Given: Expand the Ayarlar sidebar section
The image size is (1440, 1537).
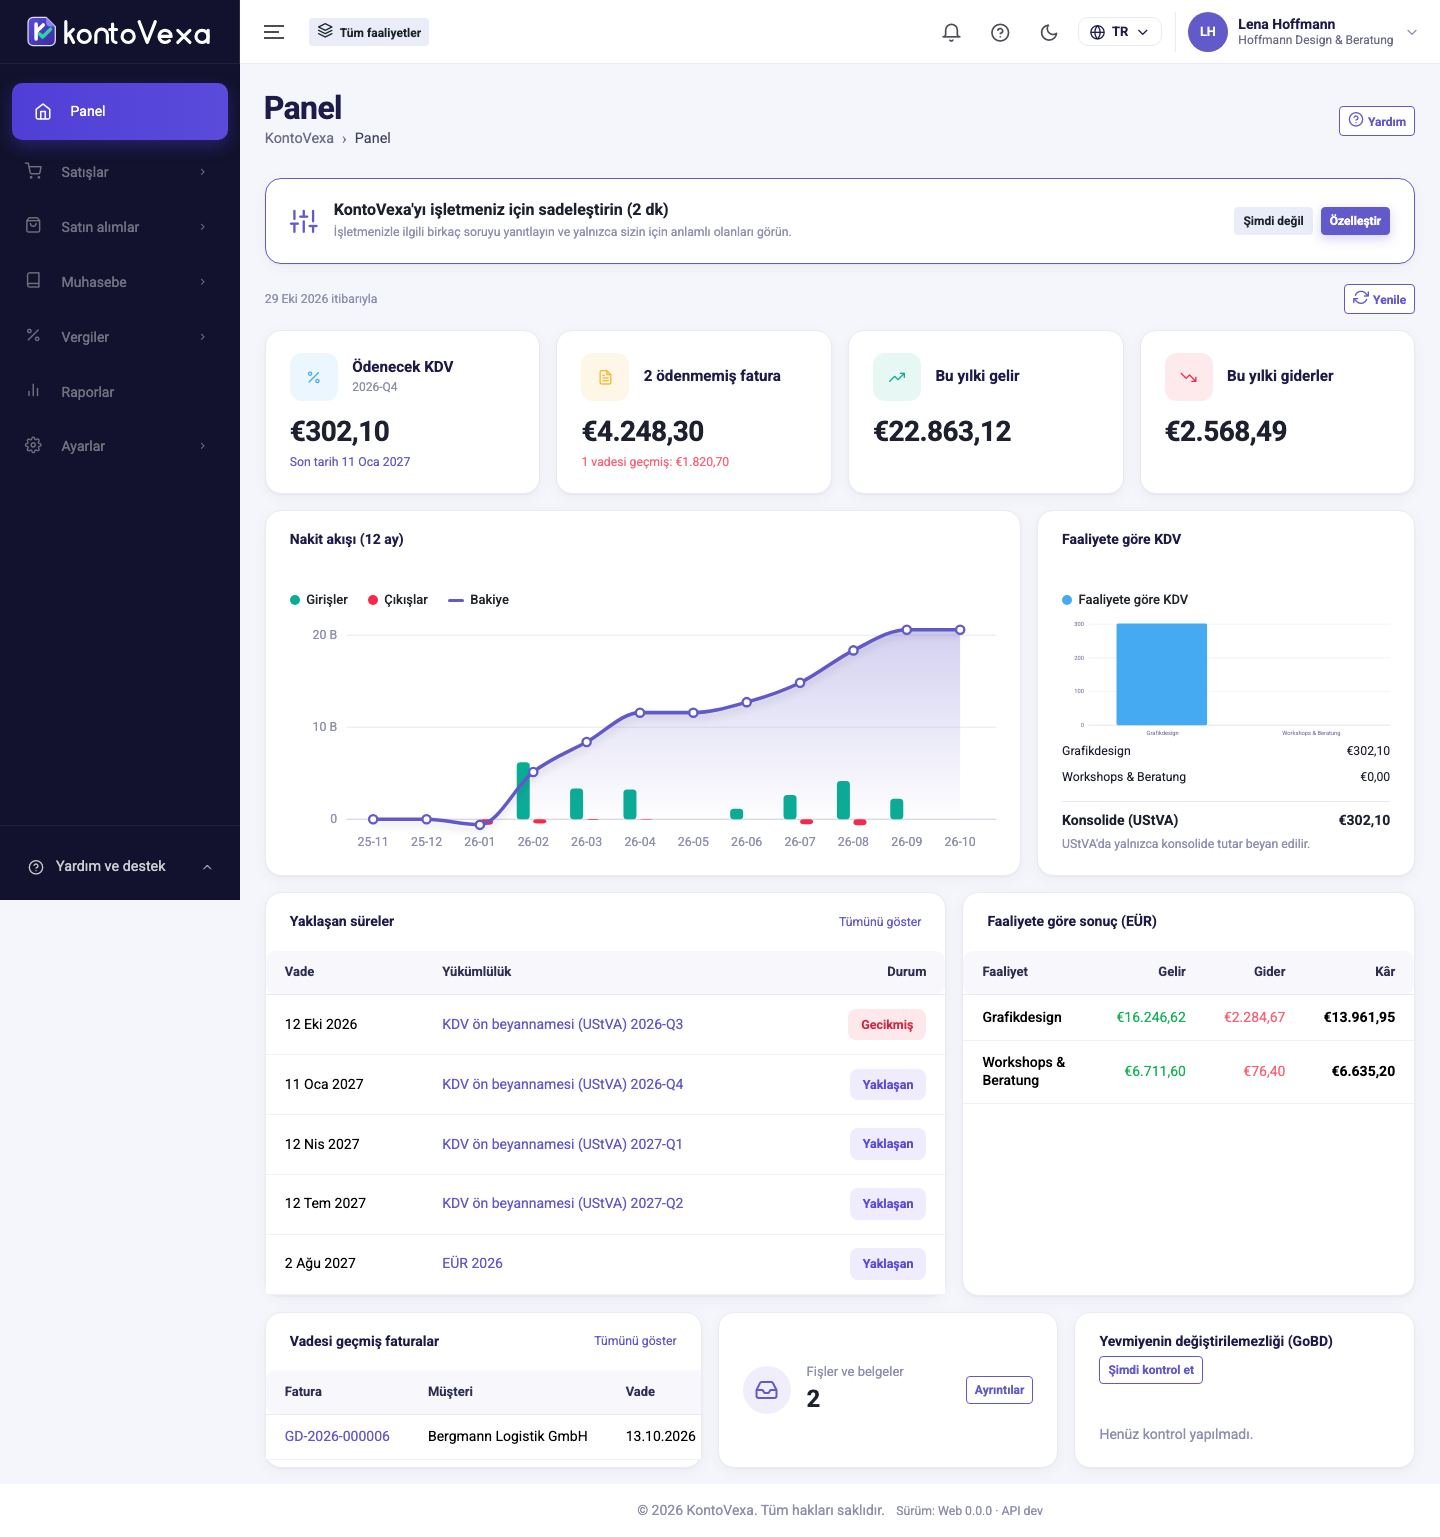Looking at the screenshot, I should 120,446.
